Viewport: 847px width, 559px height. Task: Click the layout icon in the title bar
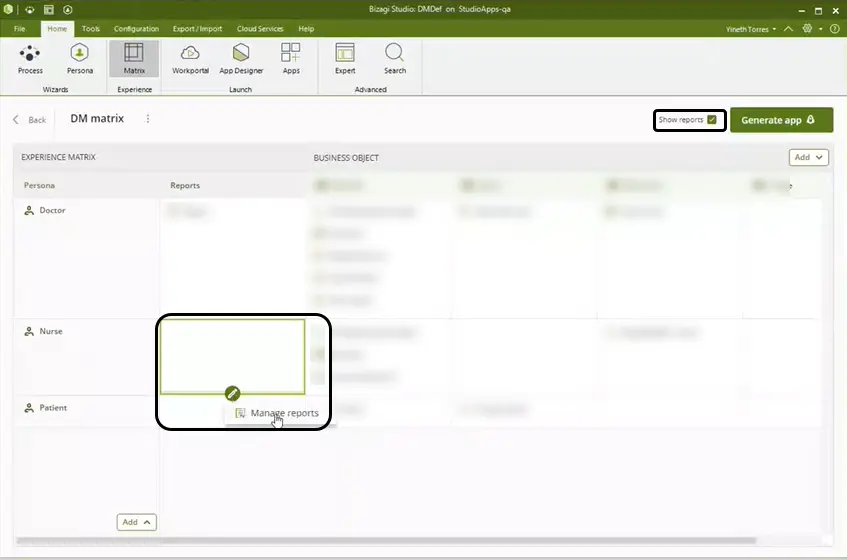[49, 10]
